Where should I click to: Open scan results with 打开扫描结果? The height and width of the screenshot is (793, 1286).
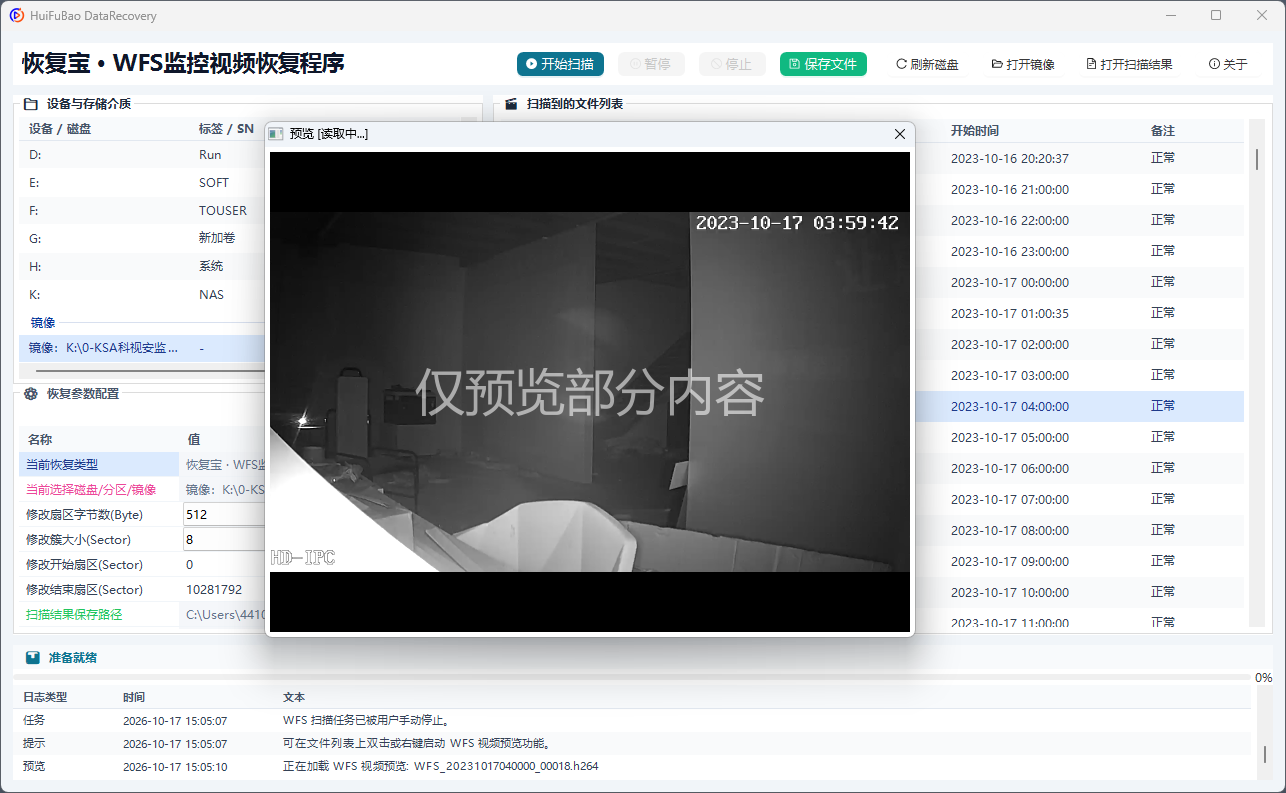(1129, 64)
